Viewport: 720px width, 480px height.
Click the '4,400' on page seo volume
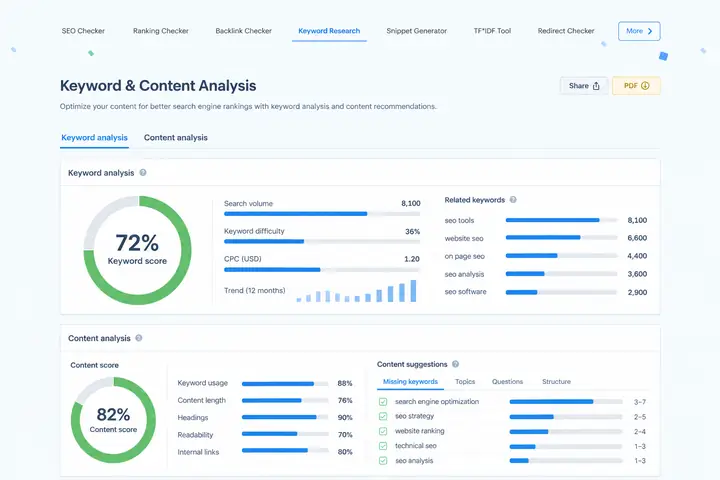coord(637,256)
